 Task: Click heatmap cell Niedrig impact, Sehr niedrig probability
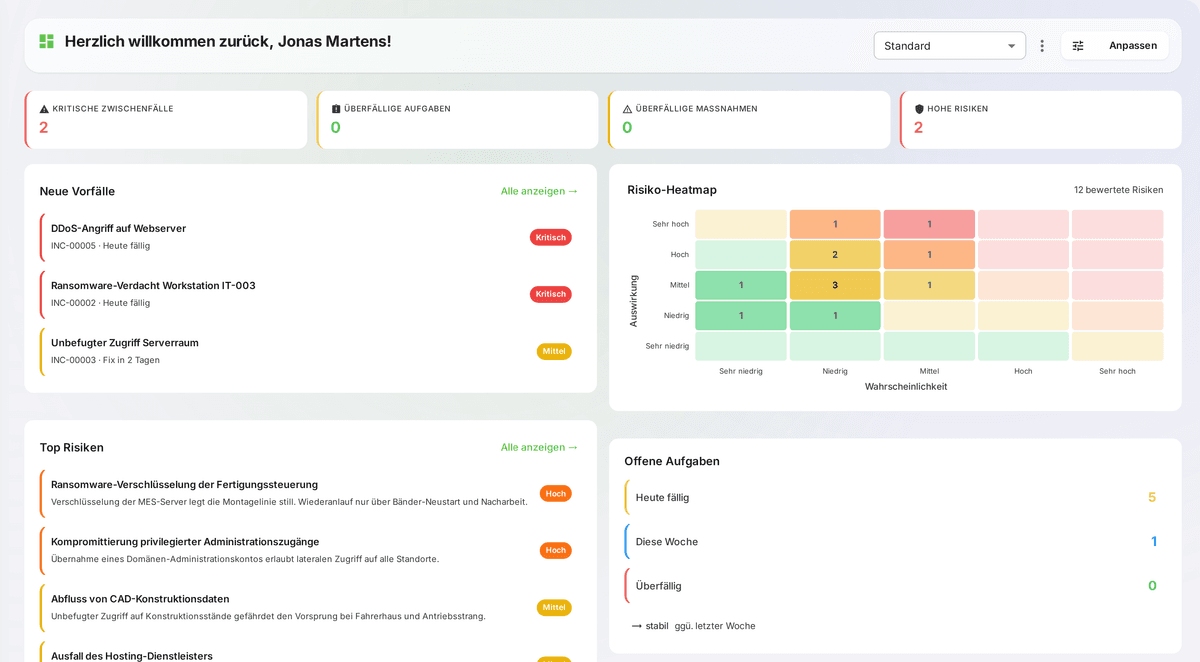741,315
